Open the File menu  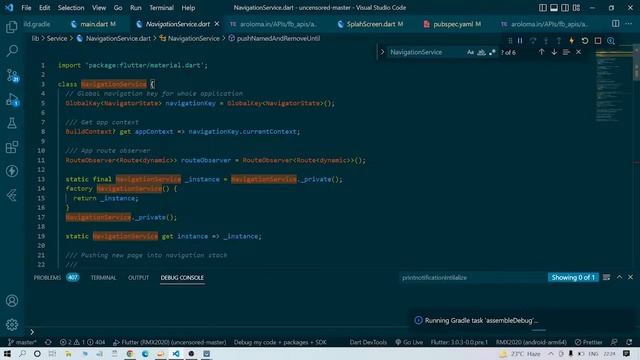pyautogui.click(x=26, y=8)
